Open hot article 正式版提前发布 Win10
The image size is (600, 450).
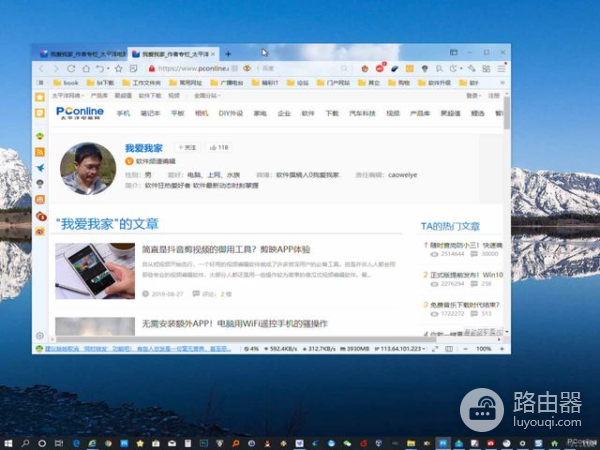click(x=466, y=275)
